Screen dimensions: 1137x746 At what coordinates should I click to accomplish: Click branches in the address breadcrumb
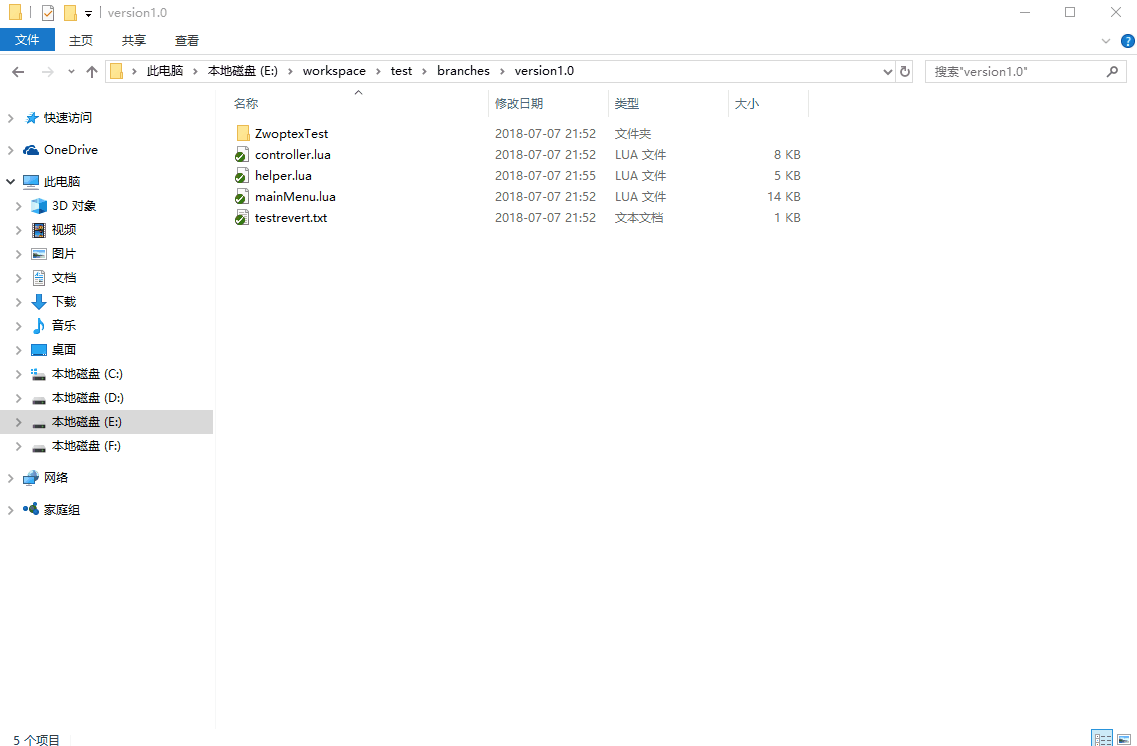(463, 71)
